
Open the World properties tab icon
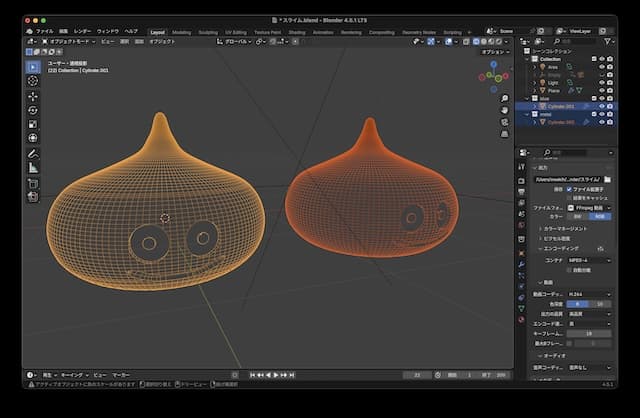(521, 225)
